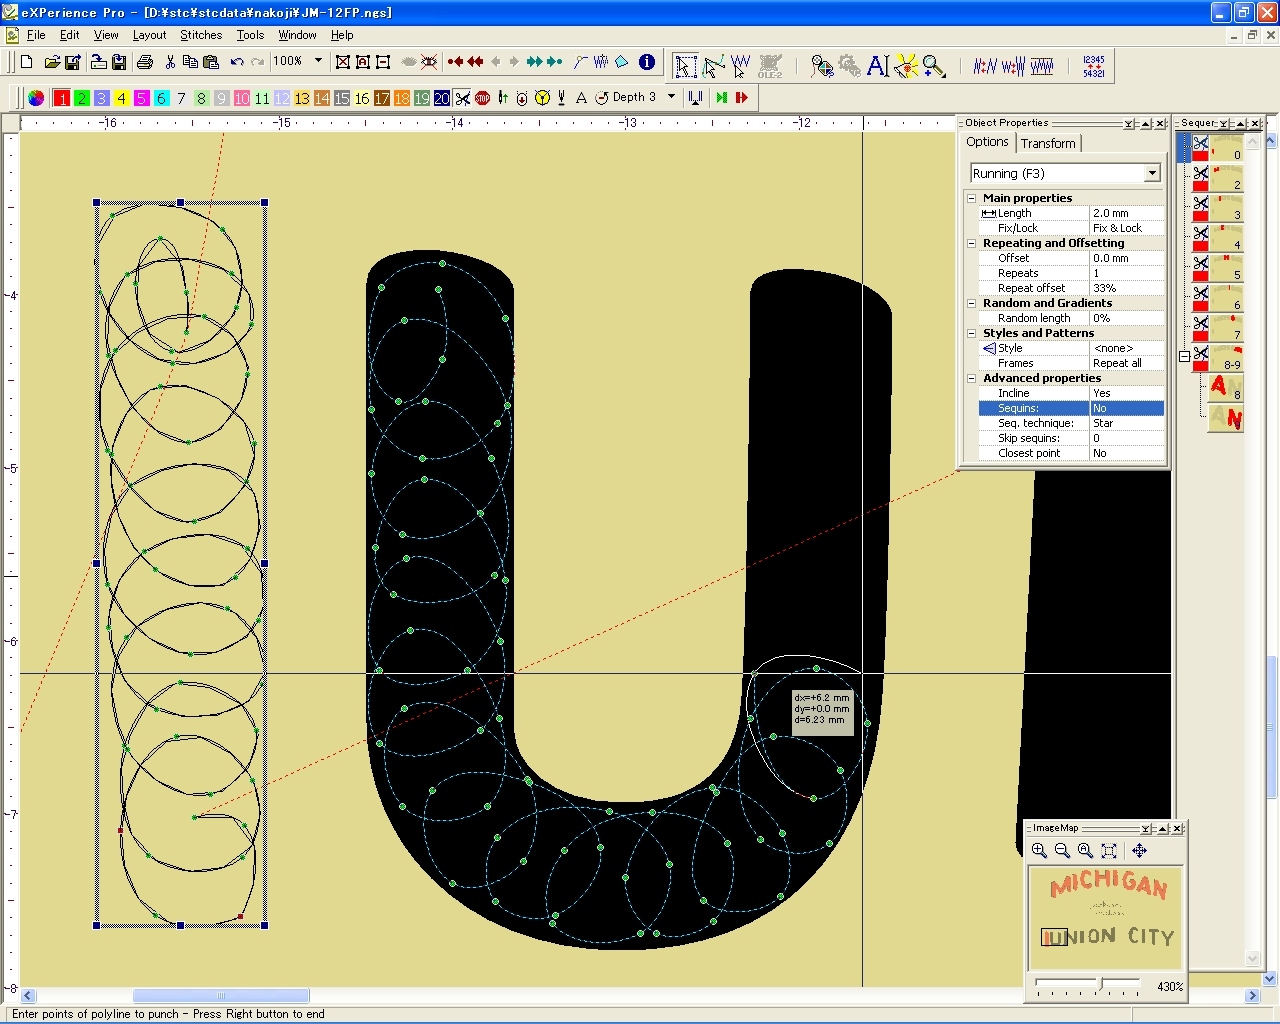The image size is (1280, 1024).
Task: Open the Tools menu
Action: click(250, 35)
